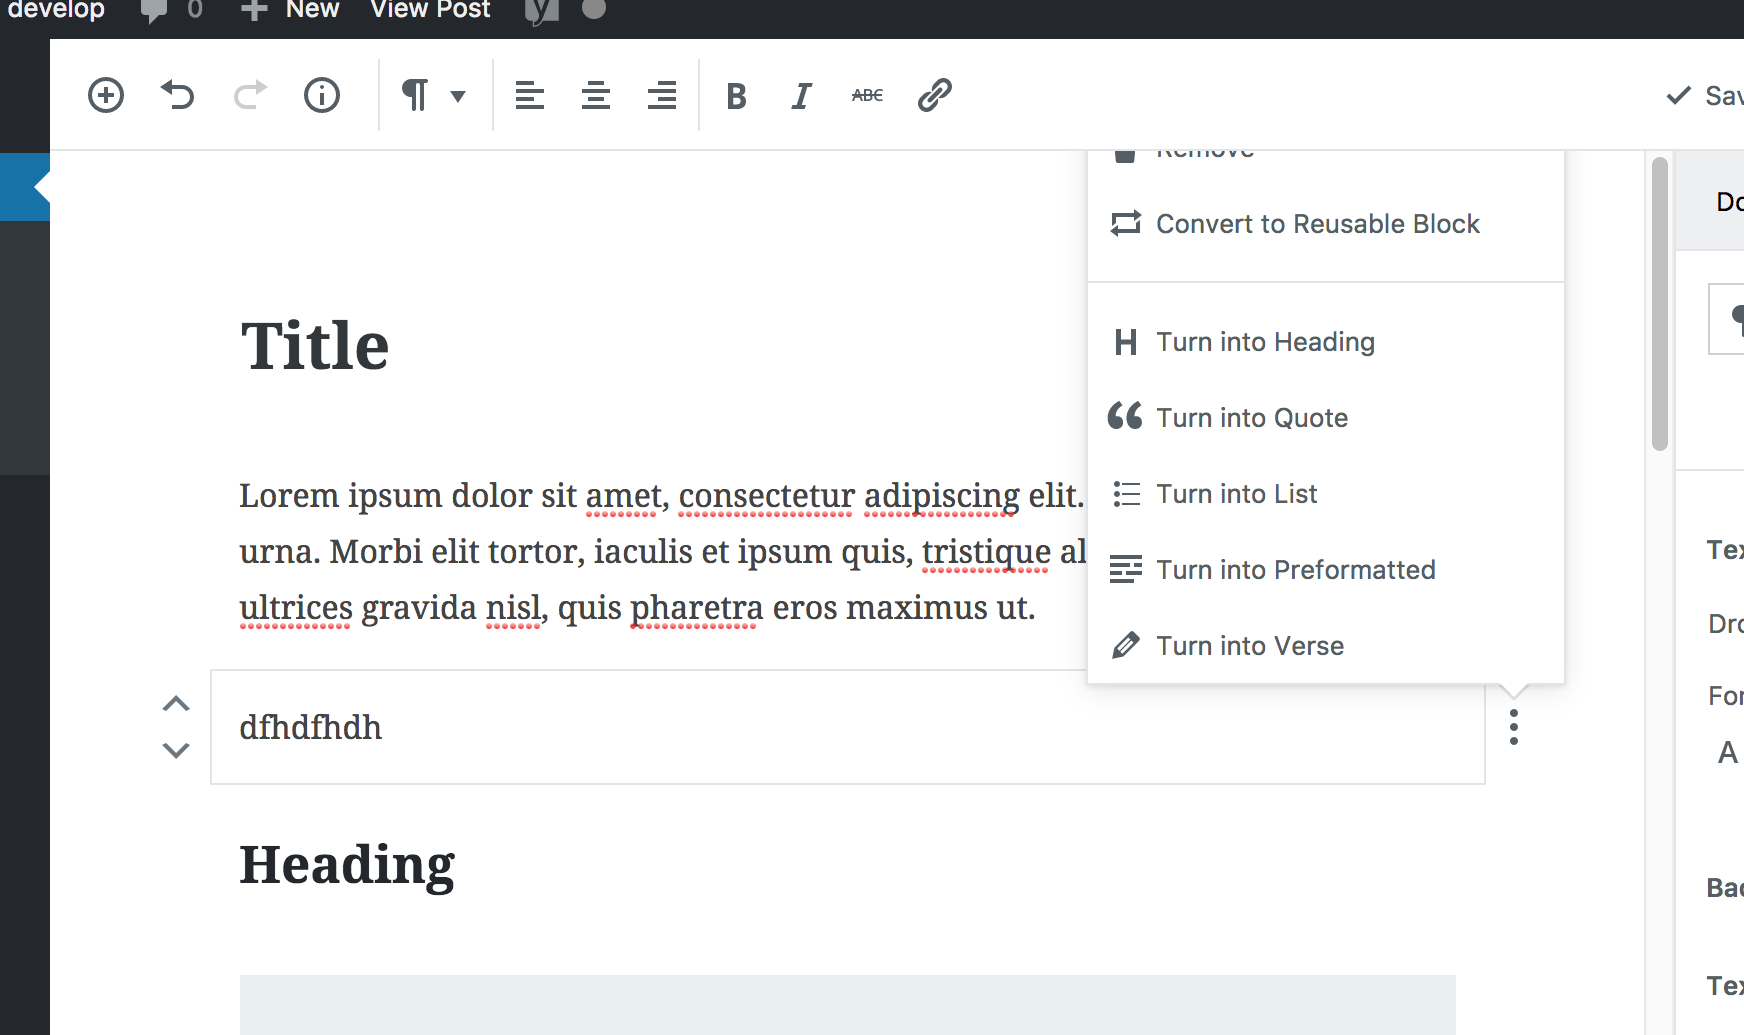The image size is (1744, 1035).
Task: Open View Post in the admin bar
Action: 429,10
